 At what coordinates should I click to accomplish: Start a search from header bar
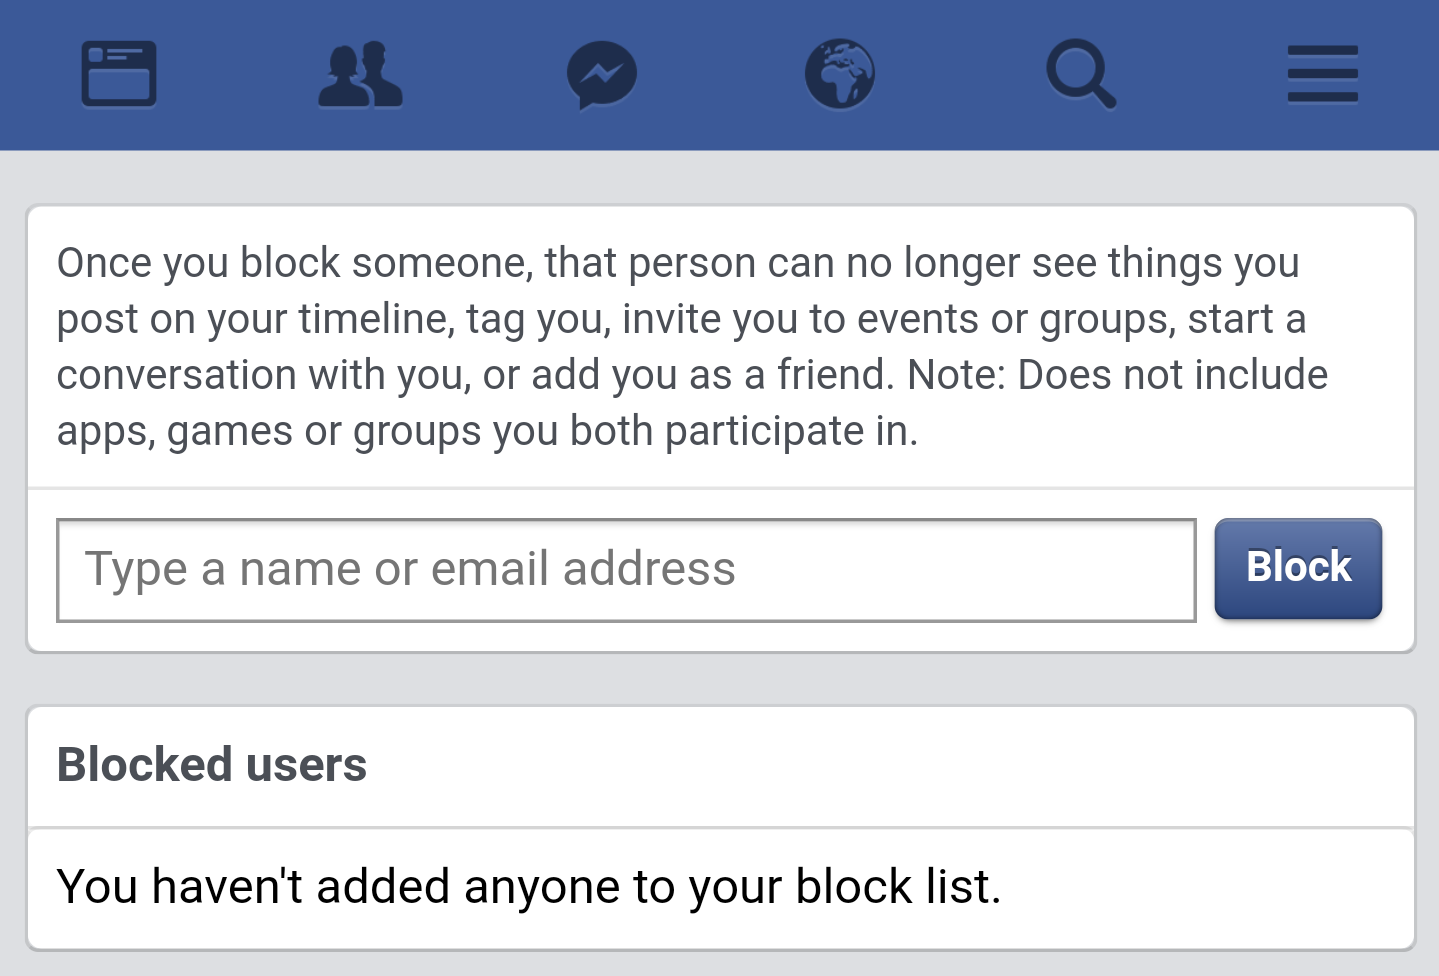(x=1080, y=74)
